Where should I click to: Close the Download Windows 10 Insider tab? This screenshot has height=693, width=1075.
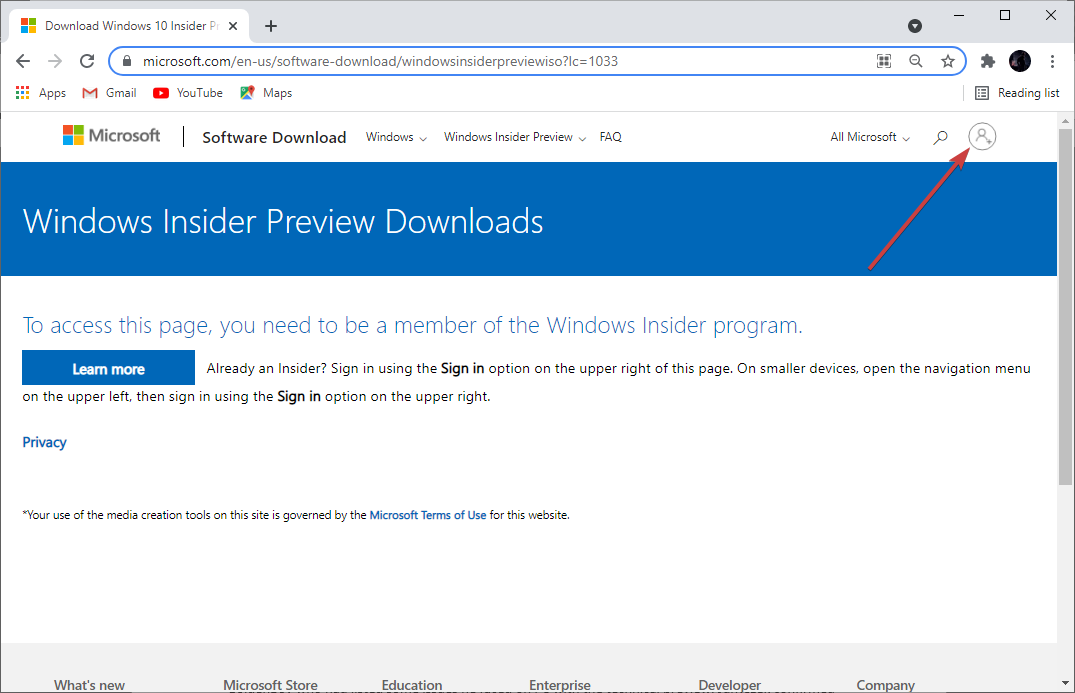tap(233, 26)
